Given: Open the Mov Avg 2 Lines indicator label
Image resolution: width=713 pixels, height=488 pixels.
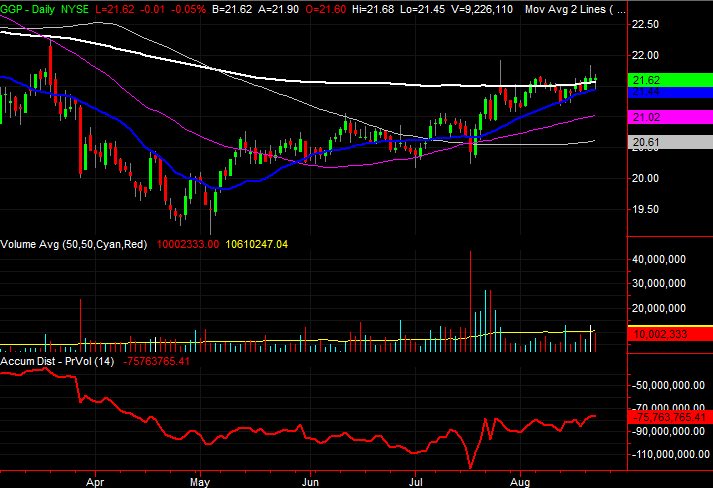Looking at the screenshot, I should tap(575, 9).
